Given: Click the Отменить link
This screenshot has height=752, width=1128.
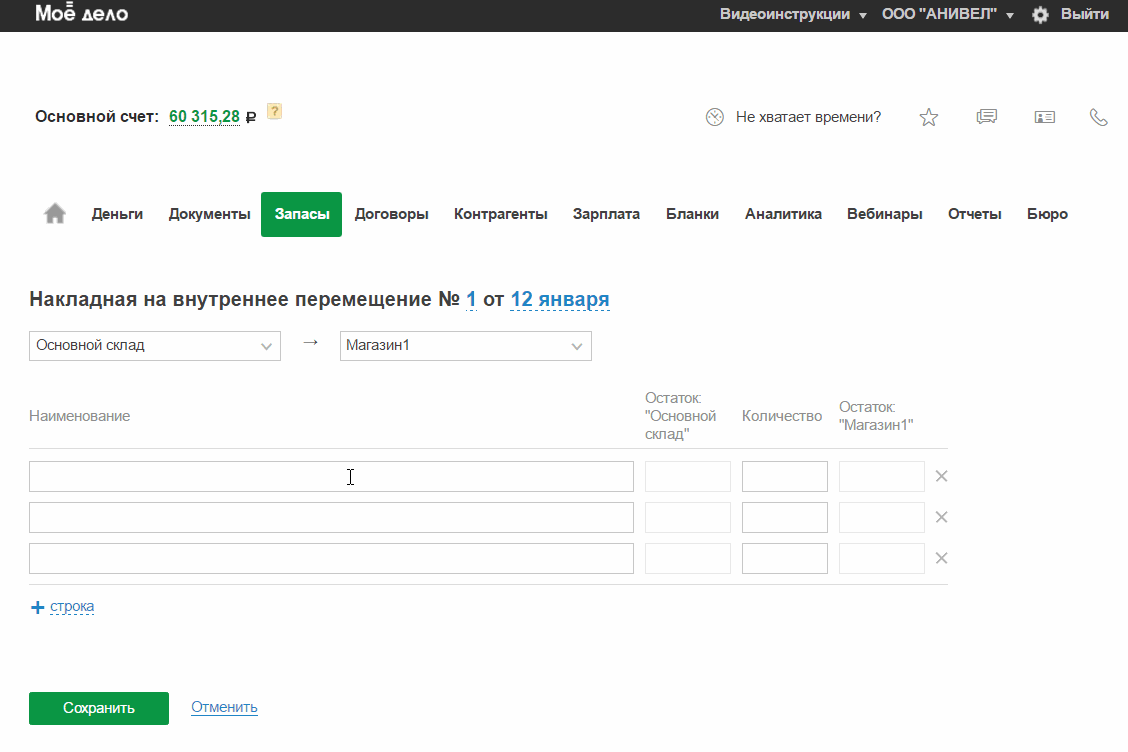Looking at the screenshot, I should tap(224, 707).
